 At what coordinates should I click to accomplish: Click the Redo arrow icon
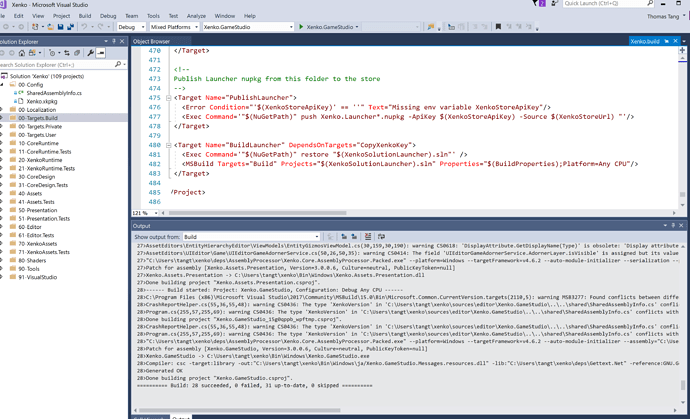[100, 27]
